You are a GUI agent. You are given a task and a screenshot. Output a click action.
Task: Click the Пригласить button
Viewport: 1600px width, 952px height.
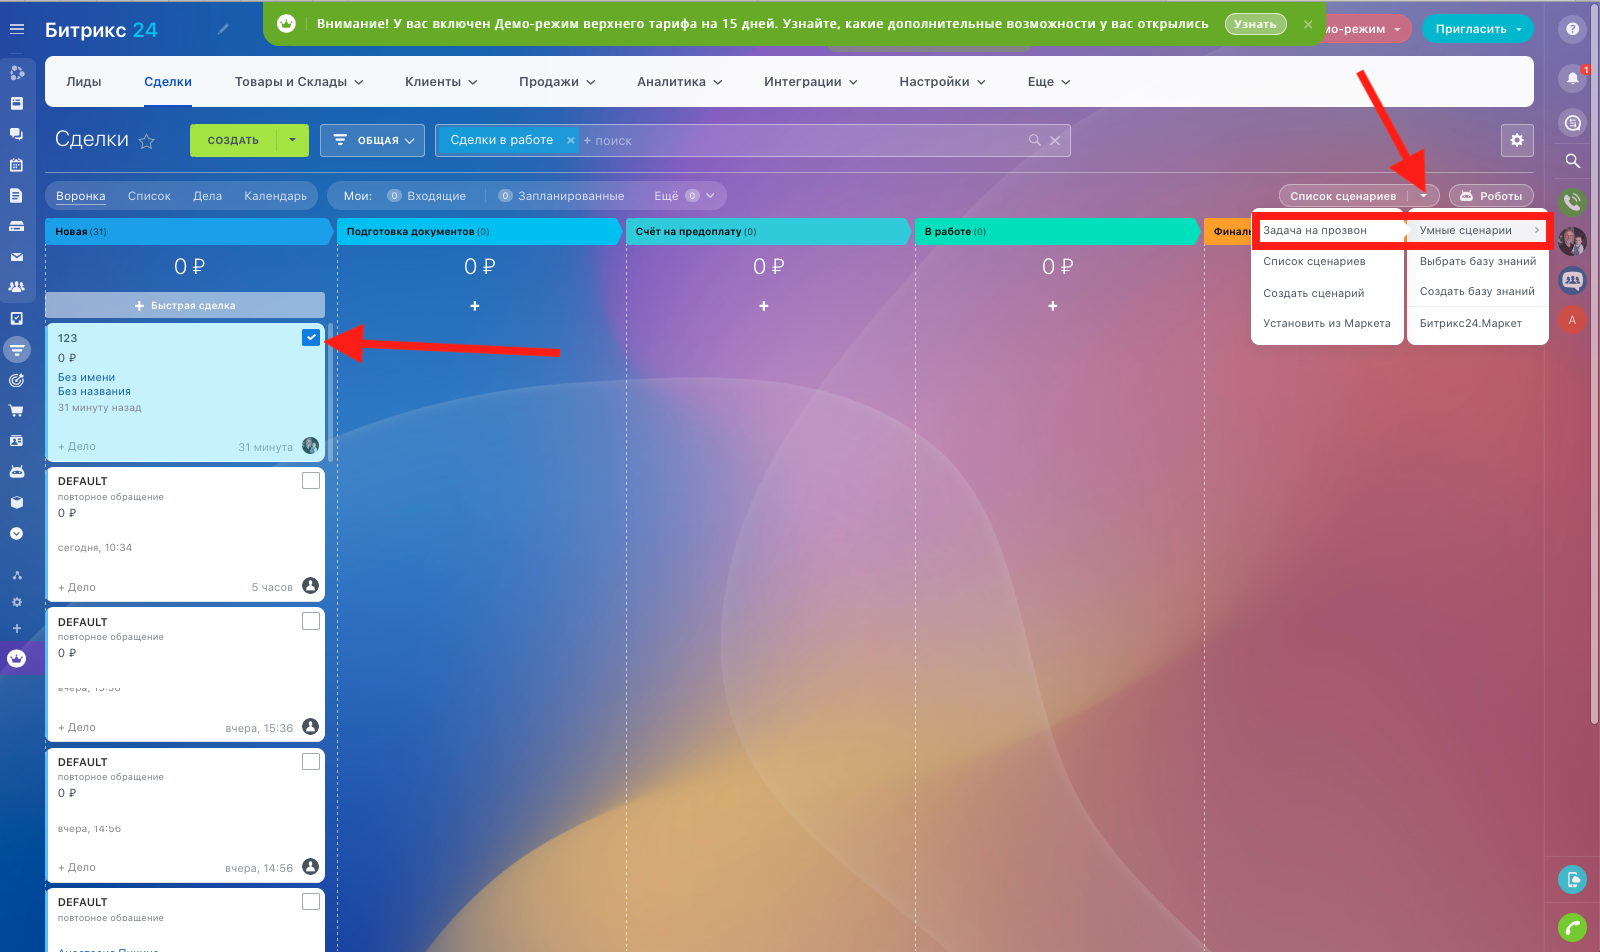click(x=1477, y=29)
